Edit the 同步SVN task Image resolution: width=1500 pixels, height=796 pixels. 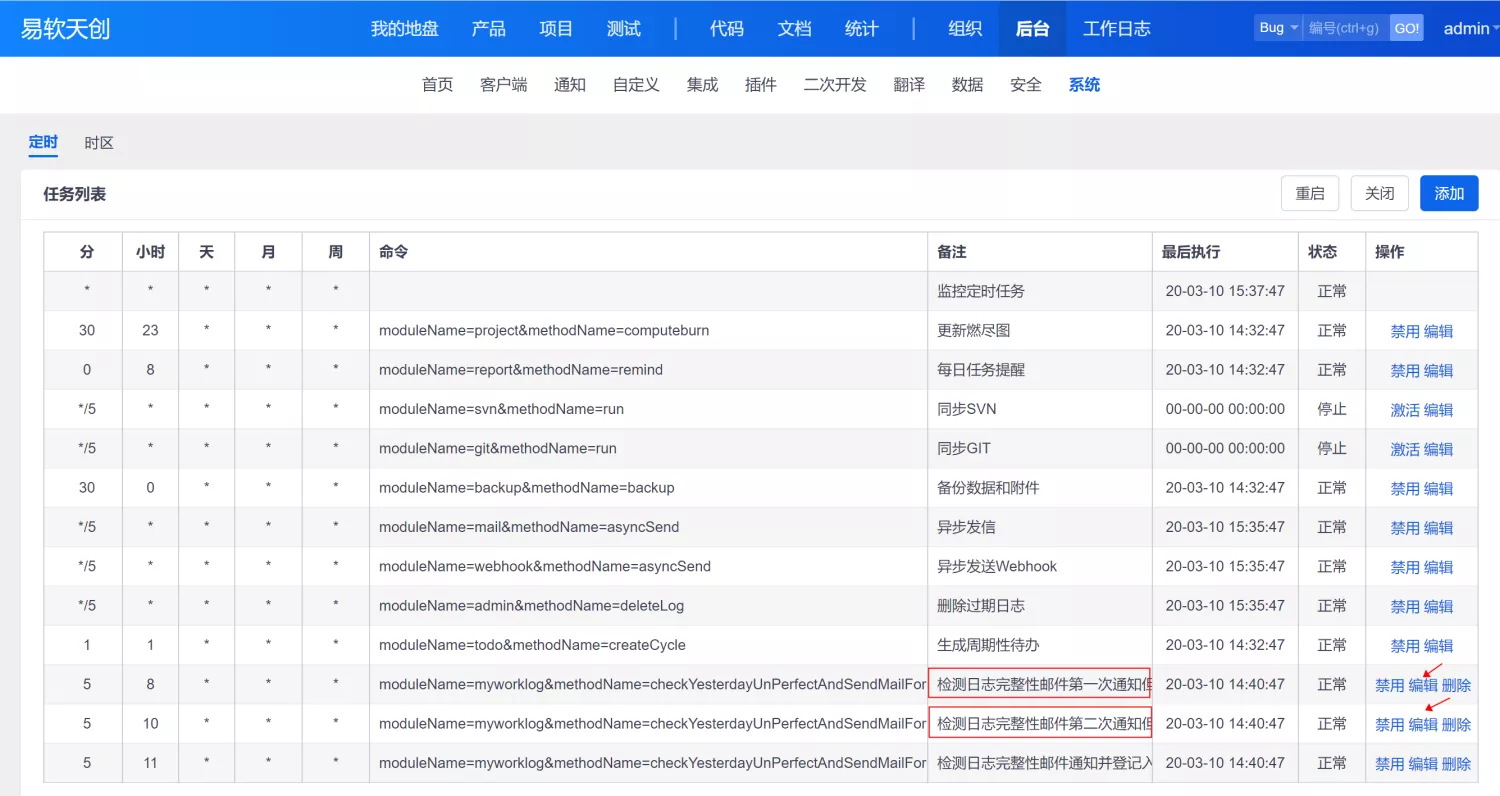coord(1439,410)
